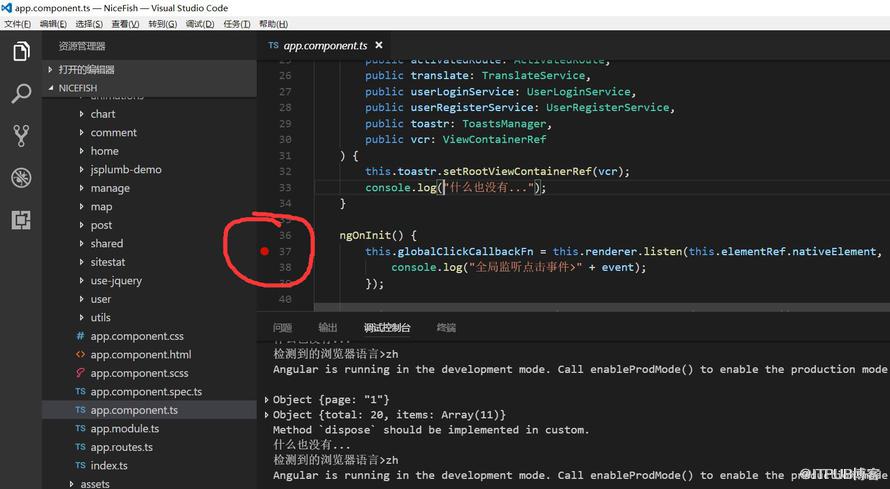The width and height of the screenshot is (890, 489).
Task: Open app.component.scss file
Action: click(139, 373)
